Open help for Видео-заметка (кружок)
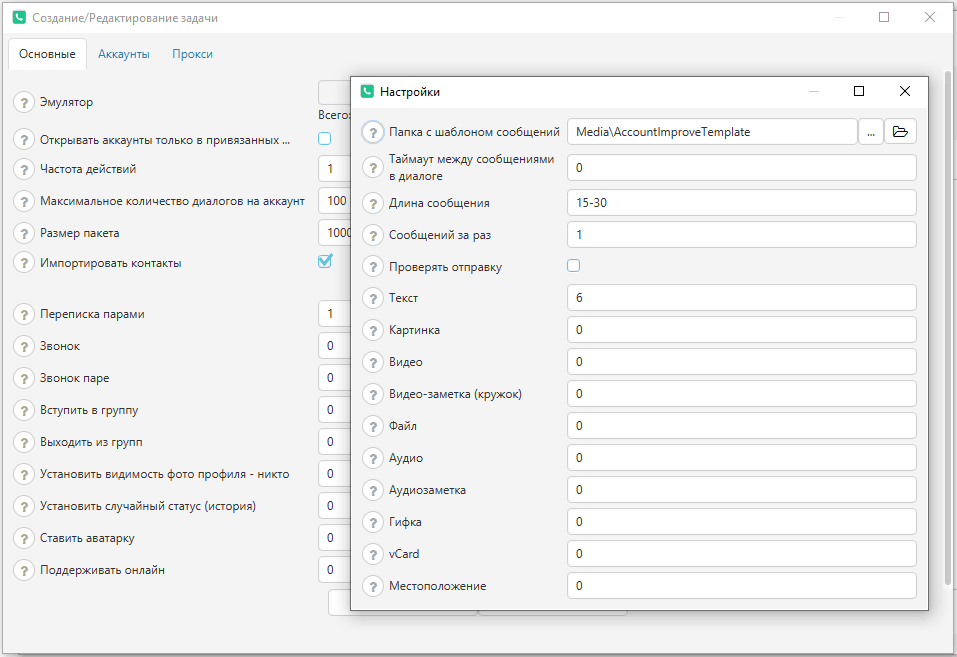Screen dimensions: 957x657 [x=373, y=394]
